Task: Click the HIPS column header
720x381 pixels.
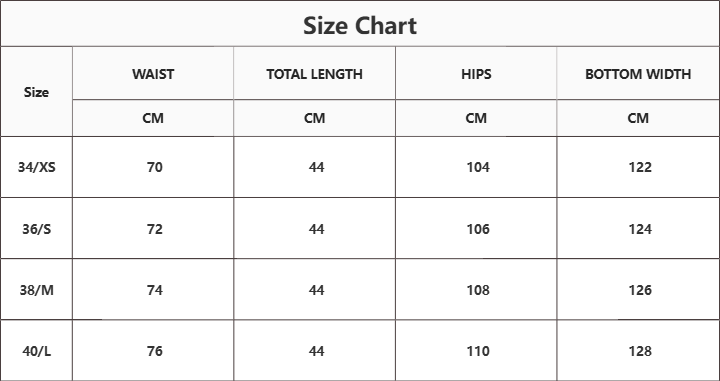Action: pos(476,74)
